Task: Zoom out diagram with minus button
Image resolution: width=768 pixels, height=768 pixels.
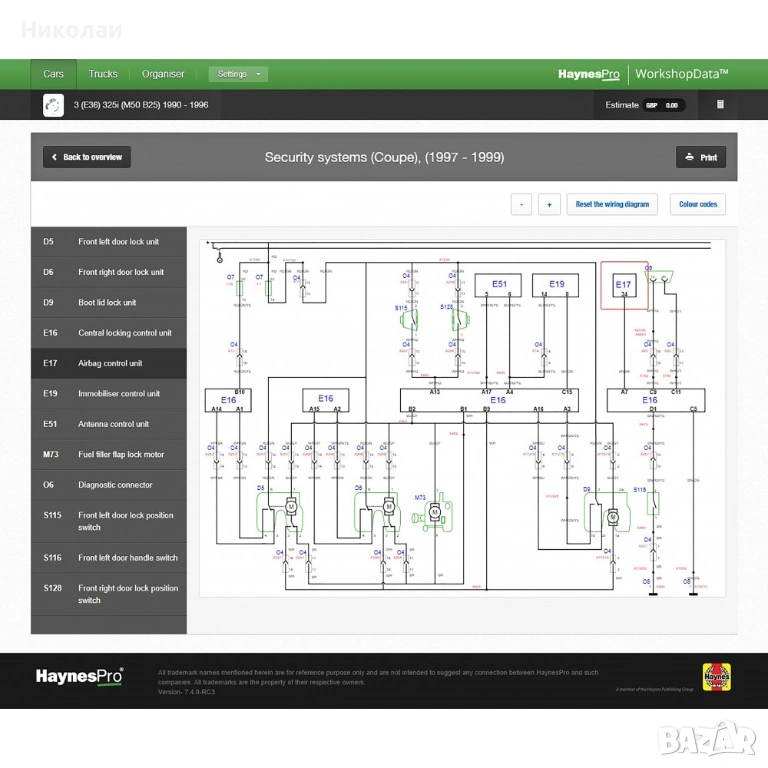Action: (x=521, y=204)
